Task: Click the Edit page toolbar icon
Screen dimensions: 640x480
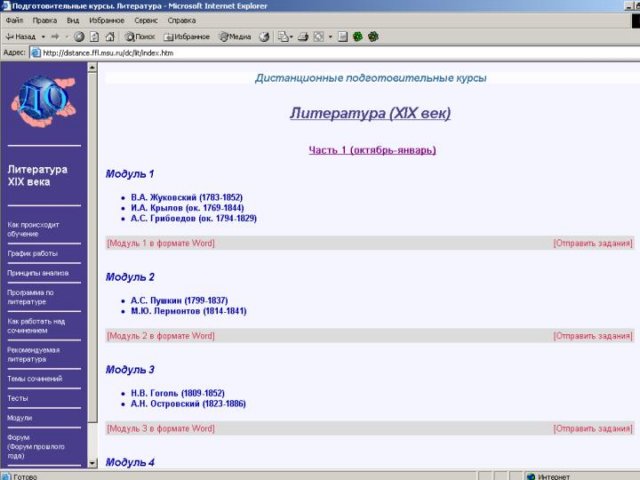Action: (x=319, y=37)
